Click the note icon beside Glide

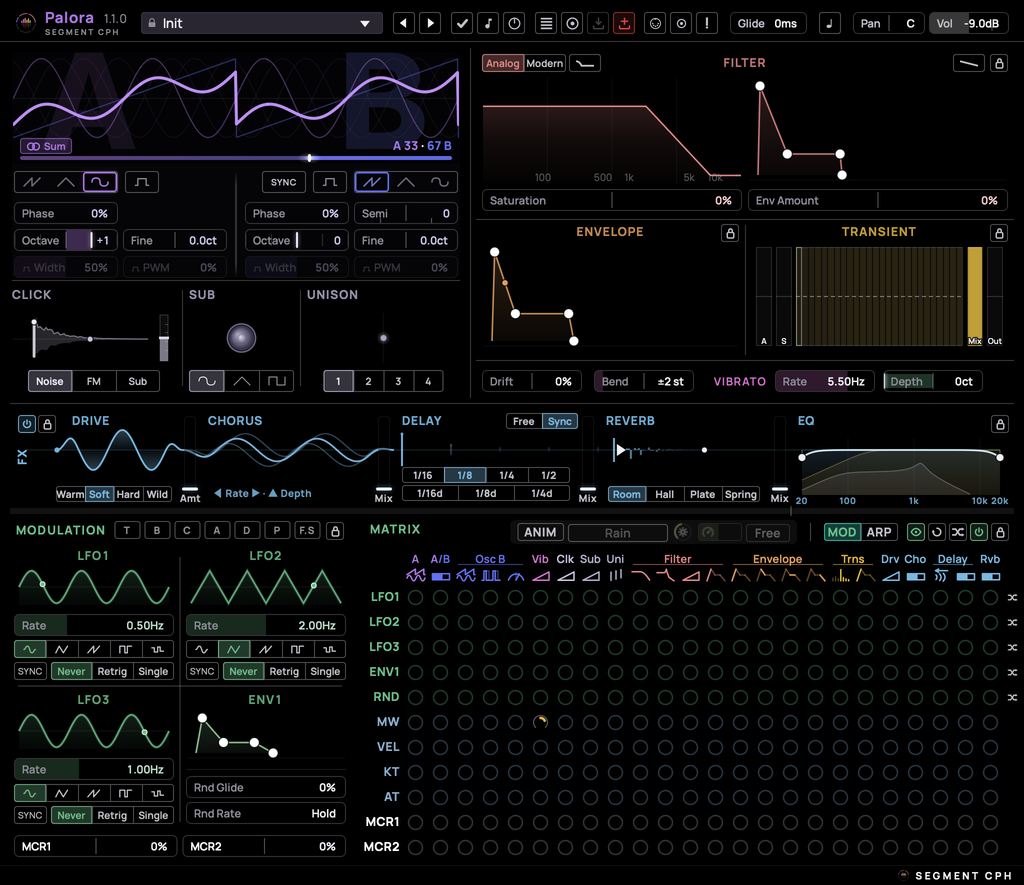[829, 24]
